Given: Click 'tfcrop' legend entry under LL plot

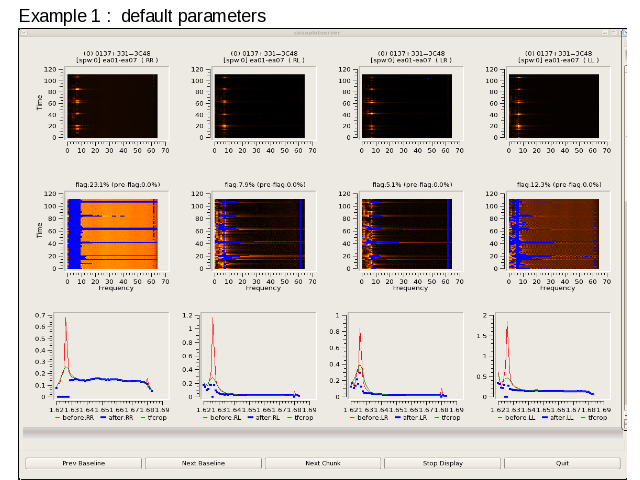Looking at the screenshot, I should point(594,418).
